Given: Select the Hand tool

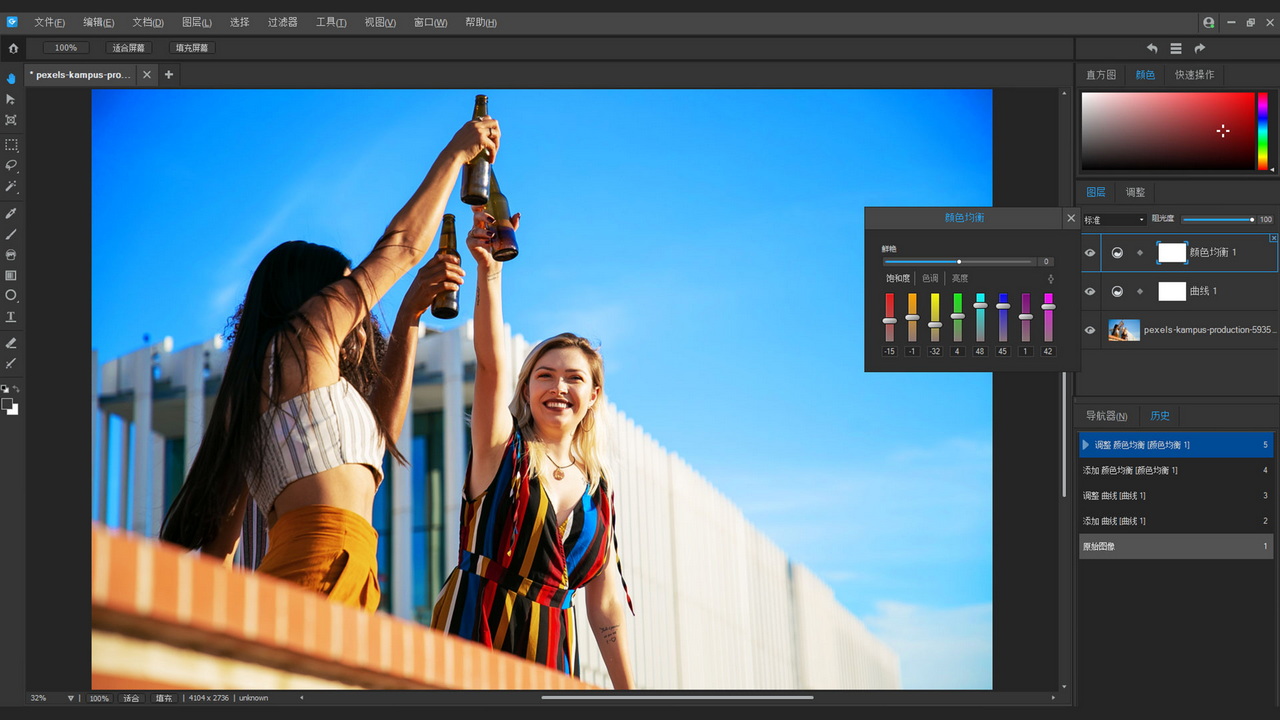Looking at the screenshot, I should tap(11, 78).
